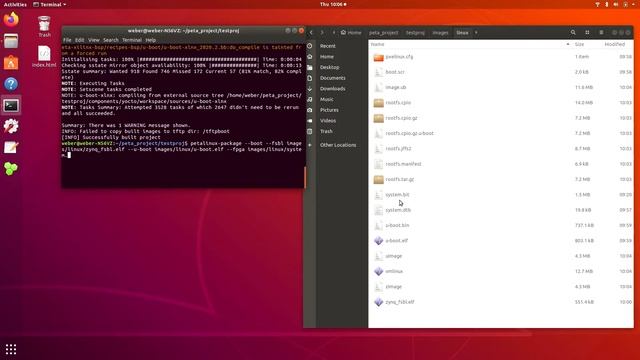The height and width of the screenshot is (360, 640).
Task: Open the green clover dock app
Action: click(x=11, y=169)
